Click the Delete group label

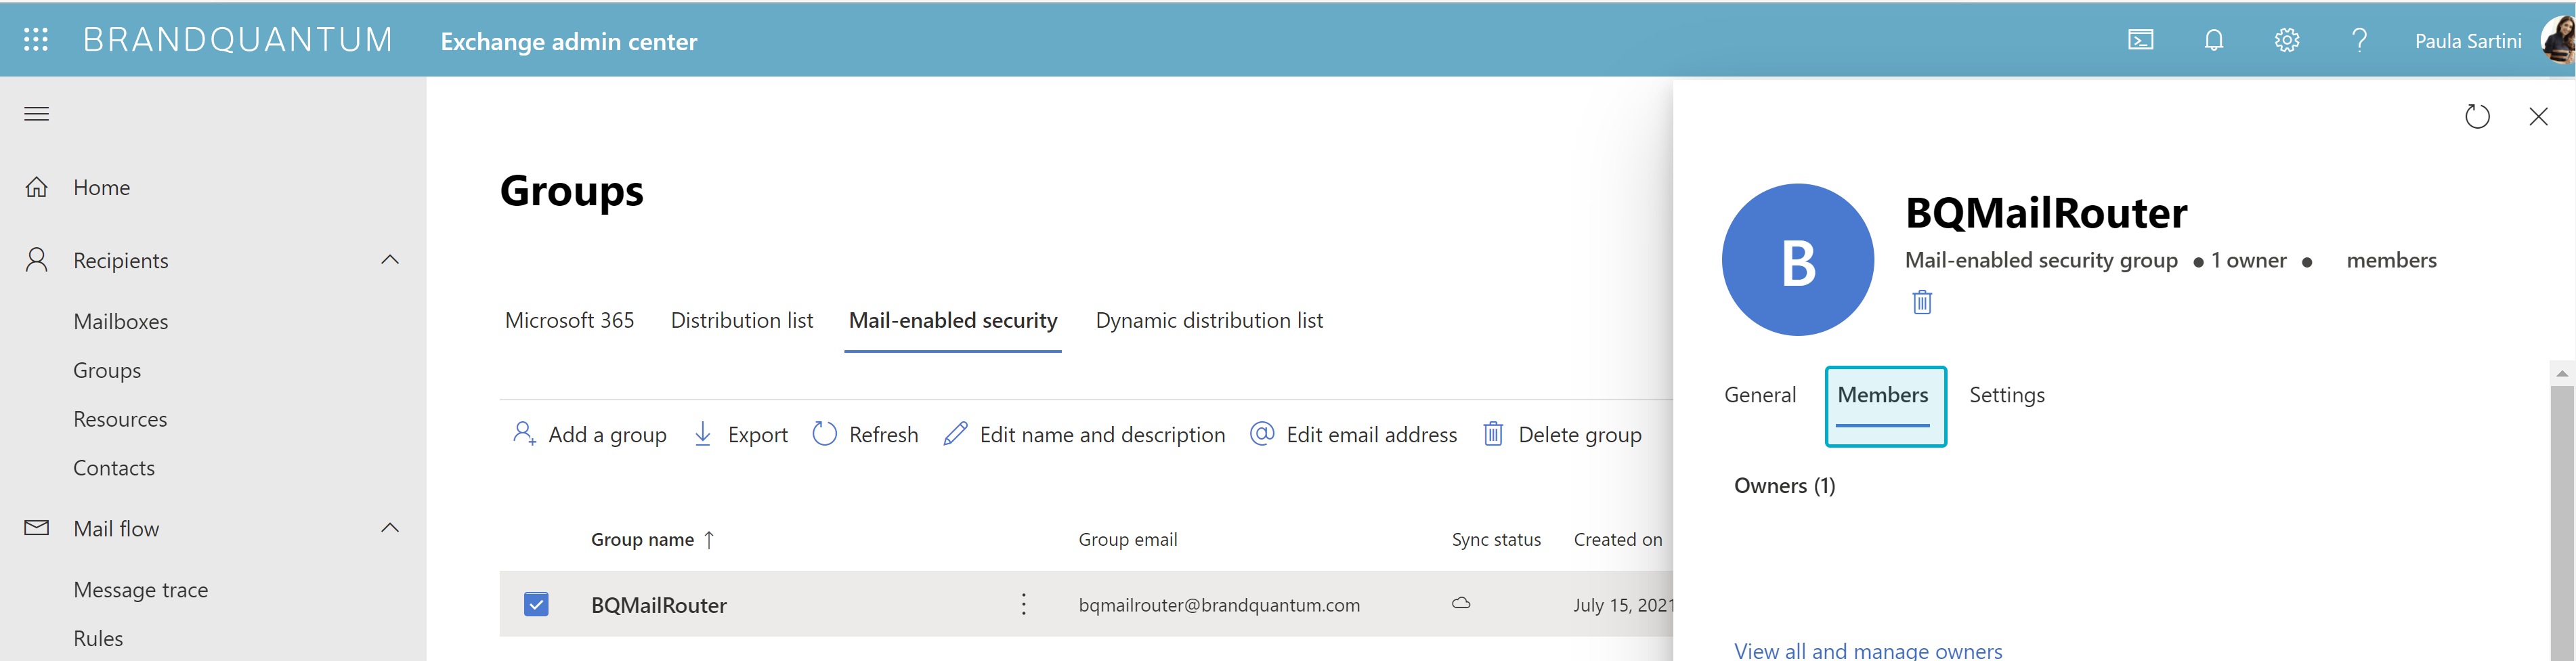(x=1579, y=434)
